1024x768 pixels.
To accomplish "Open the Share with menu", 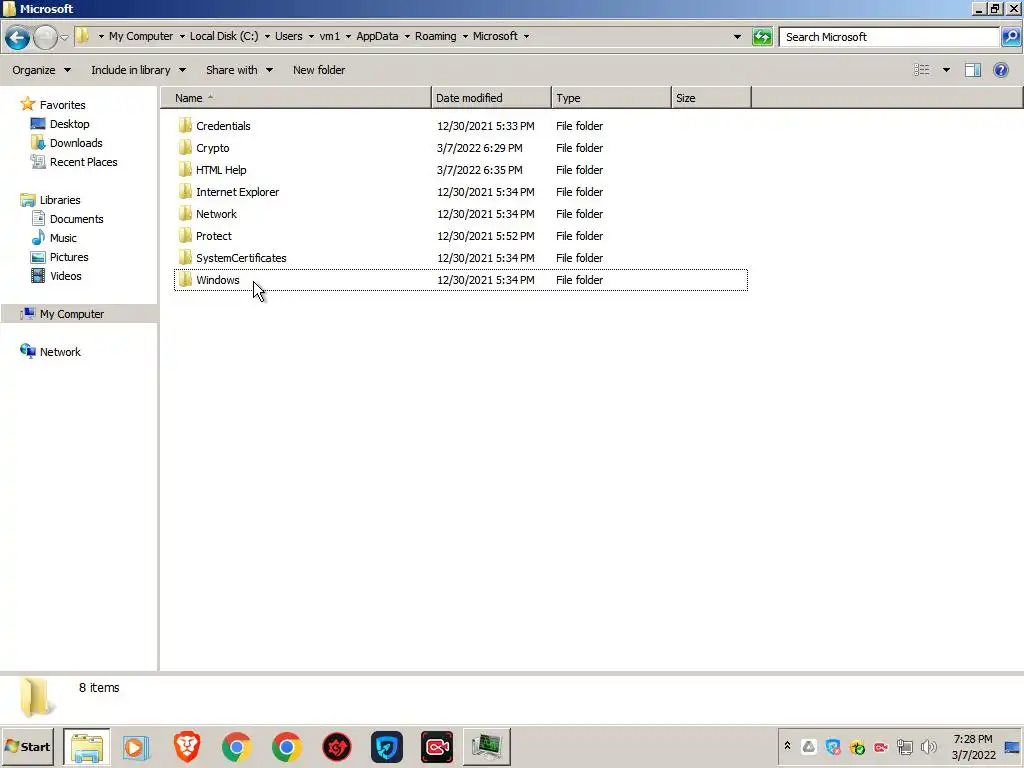I will tap(239, 70).
